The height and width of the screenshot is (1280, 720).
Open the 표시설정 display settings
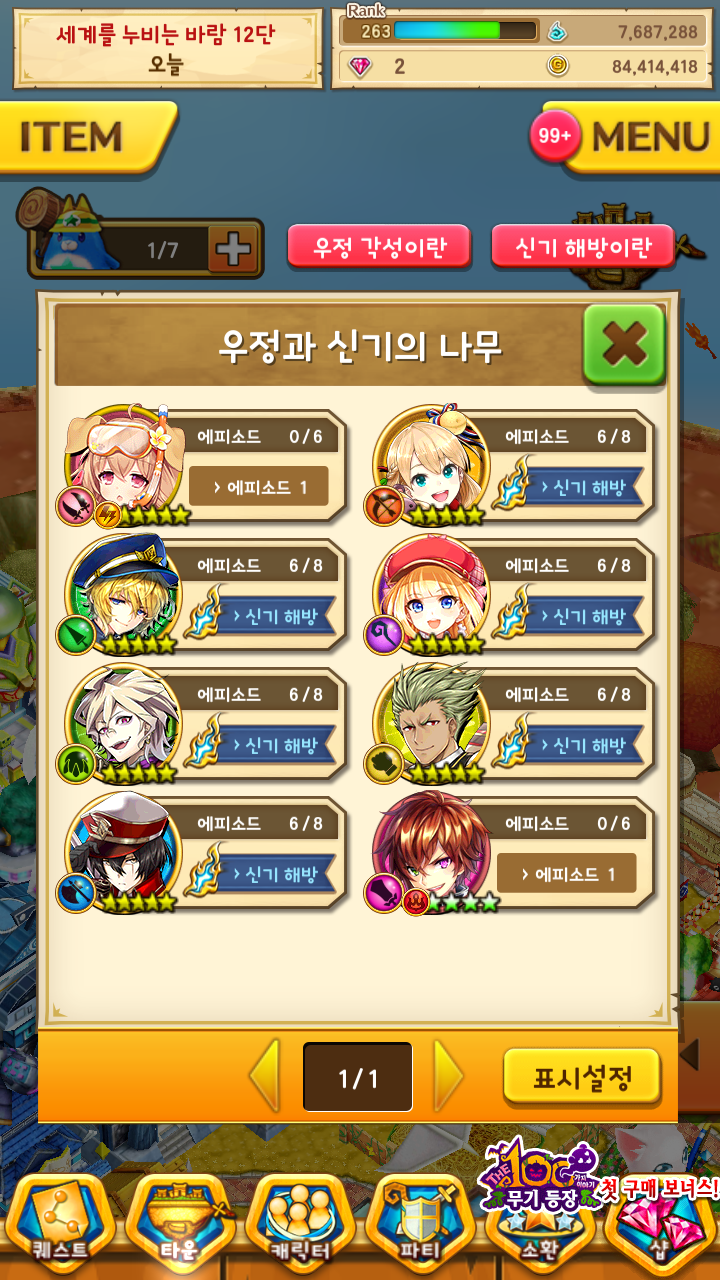(x=582, y=1078)
